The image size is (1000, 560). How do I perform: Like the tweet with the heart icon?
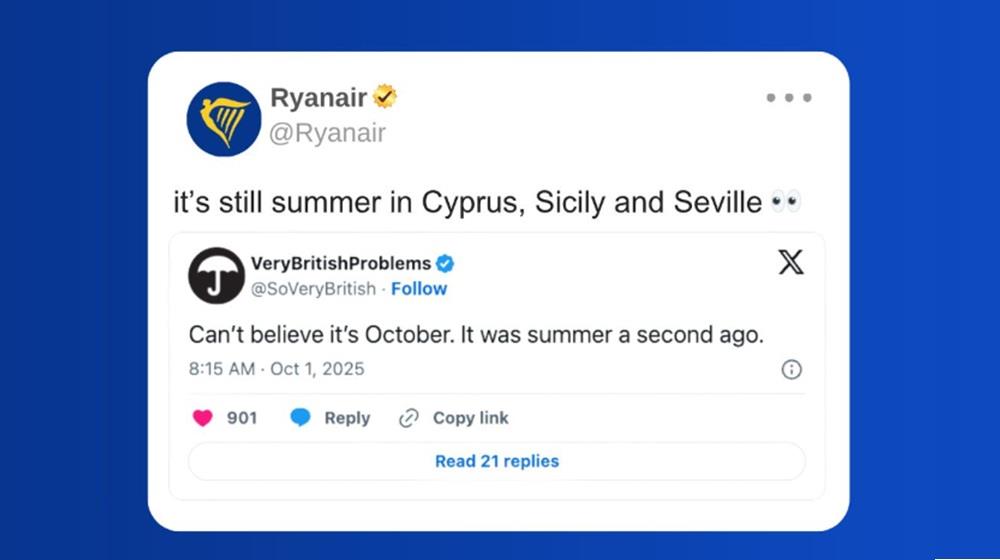[x=203, y=418]
